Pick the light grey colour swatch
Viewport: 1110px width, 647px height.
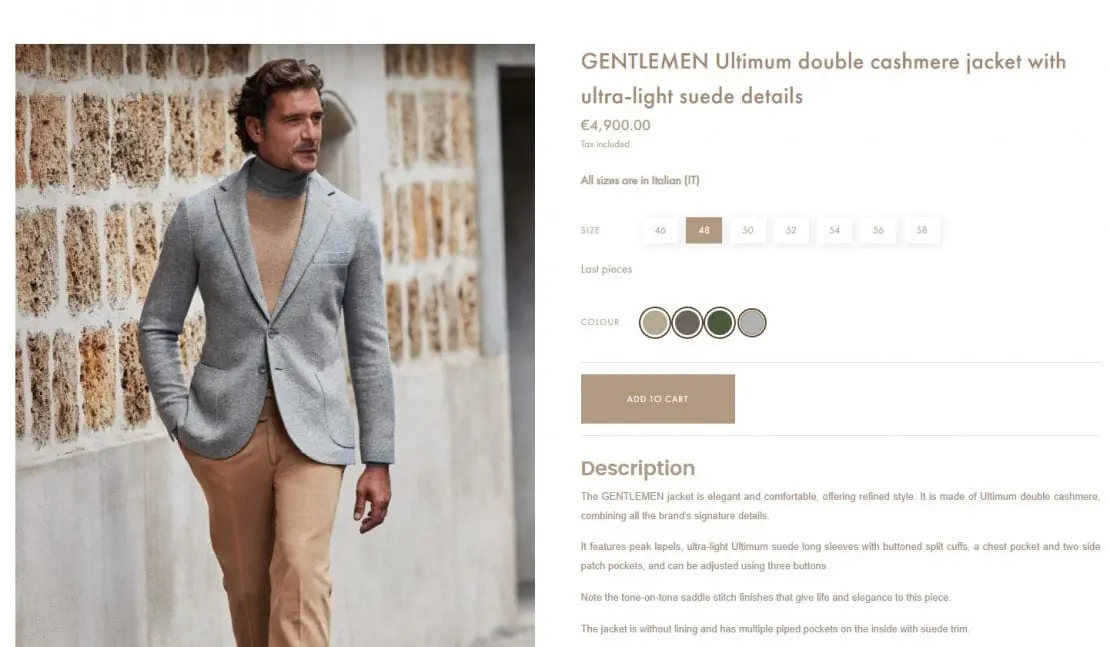click(x=752, y=323)
